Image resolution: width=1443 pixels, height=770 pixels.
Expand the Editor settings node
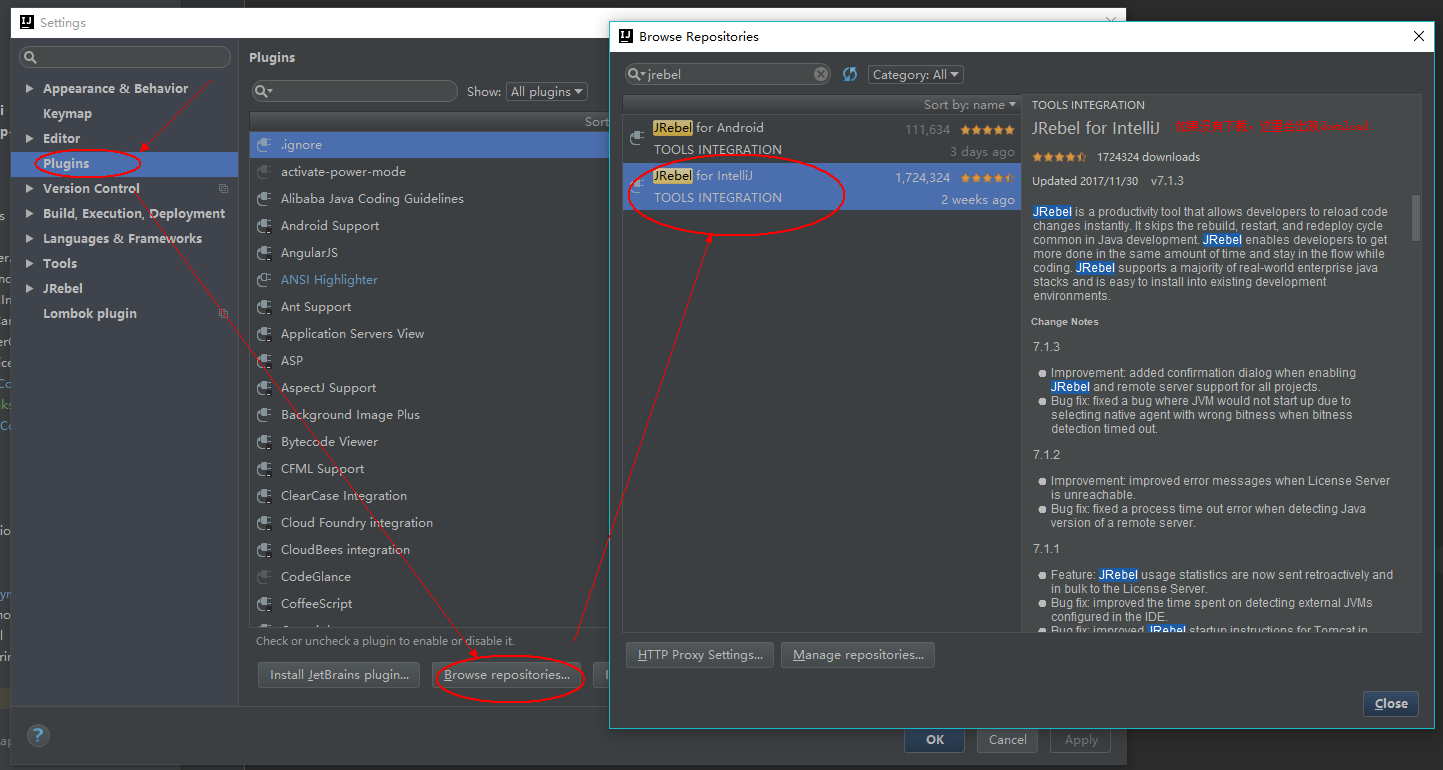[30, 139]
